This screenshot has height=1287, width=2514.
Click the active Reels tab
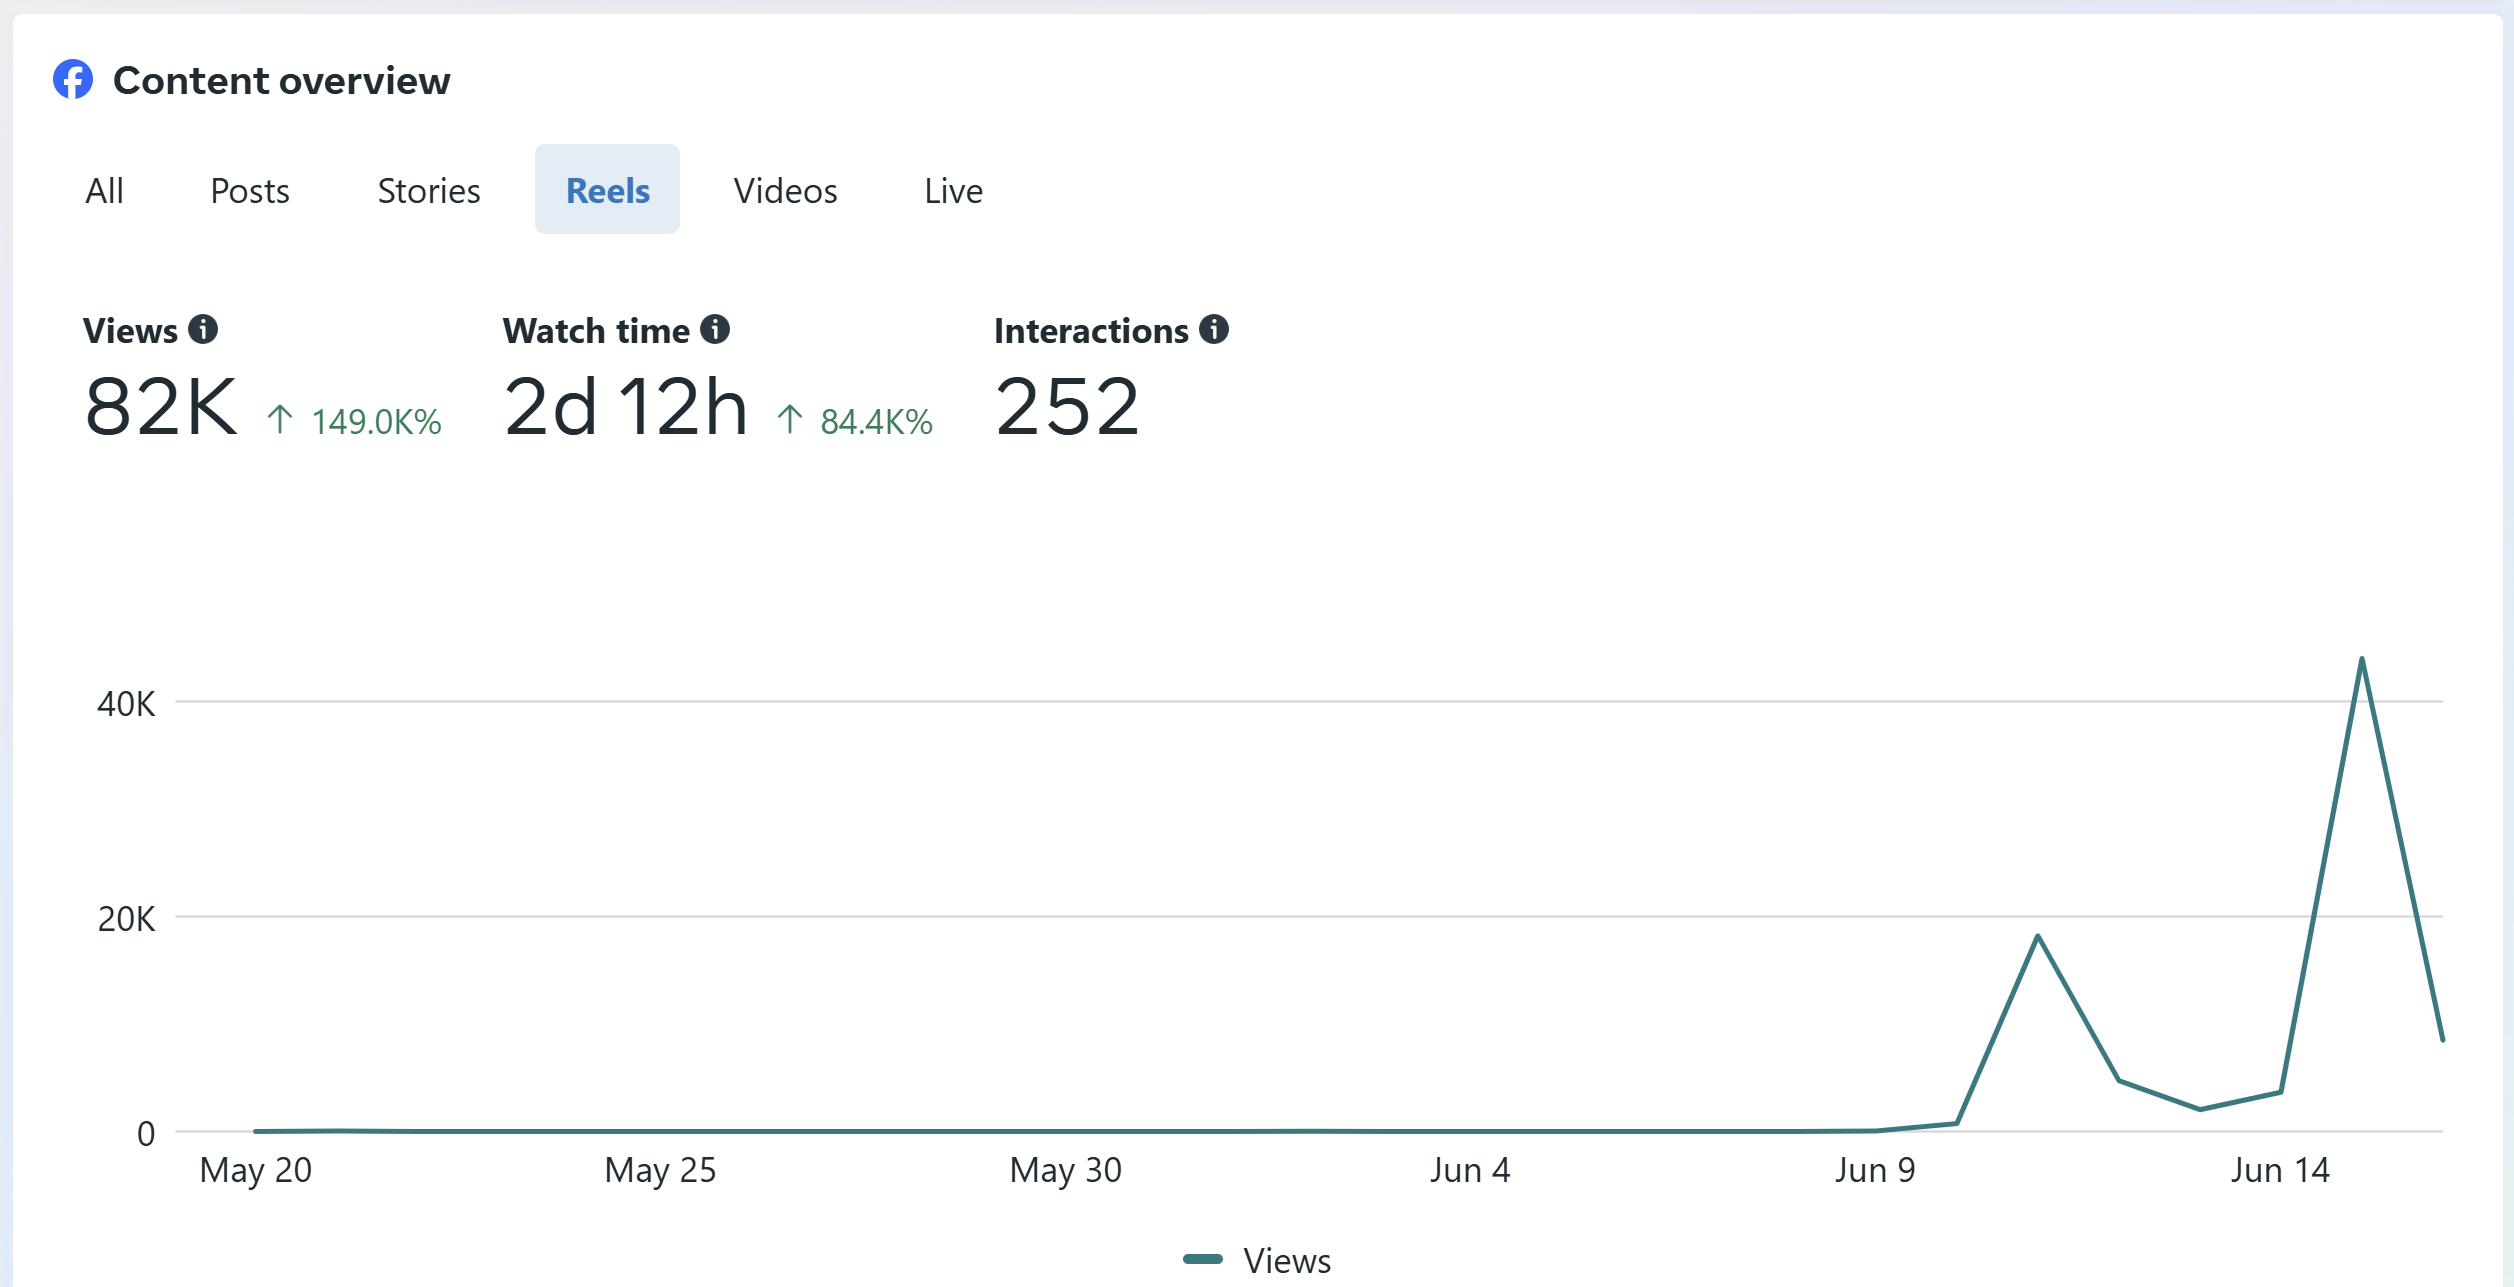pyautogui.click(x=607, y=190)
